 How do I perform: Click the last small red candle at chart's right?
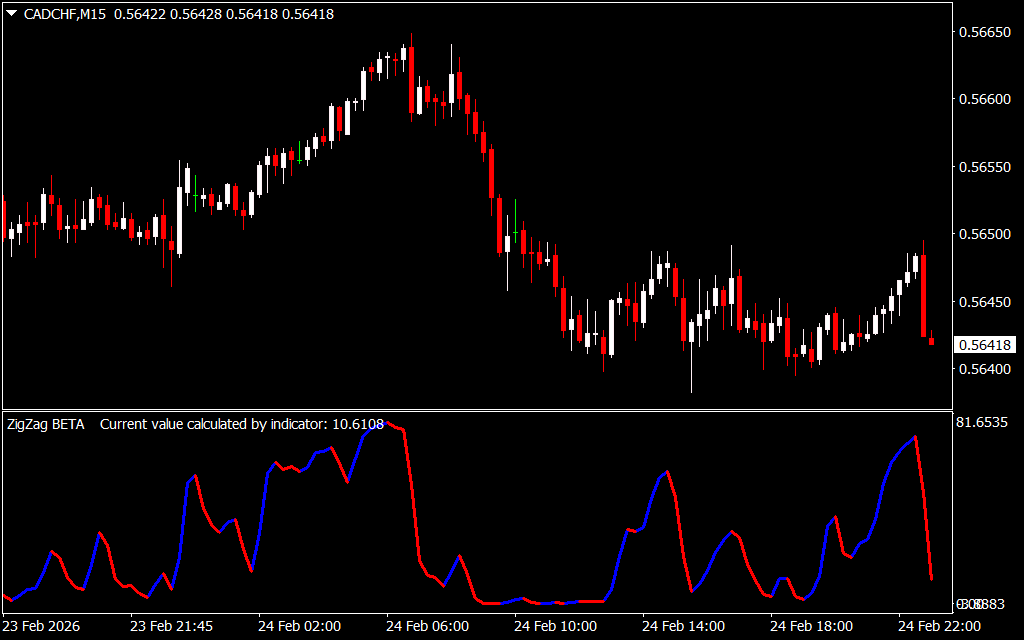coord(932,342)
